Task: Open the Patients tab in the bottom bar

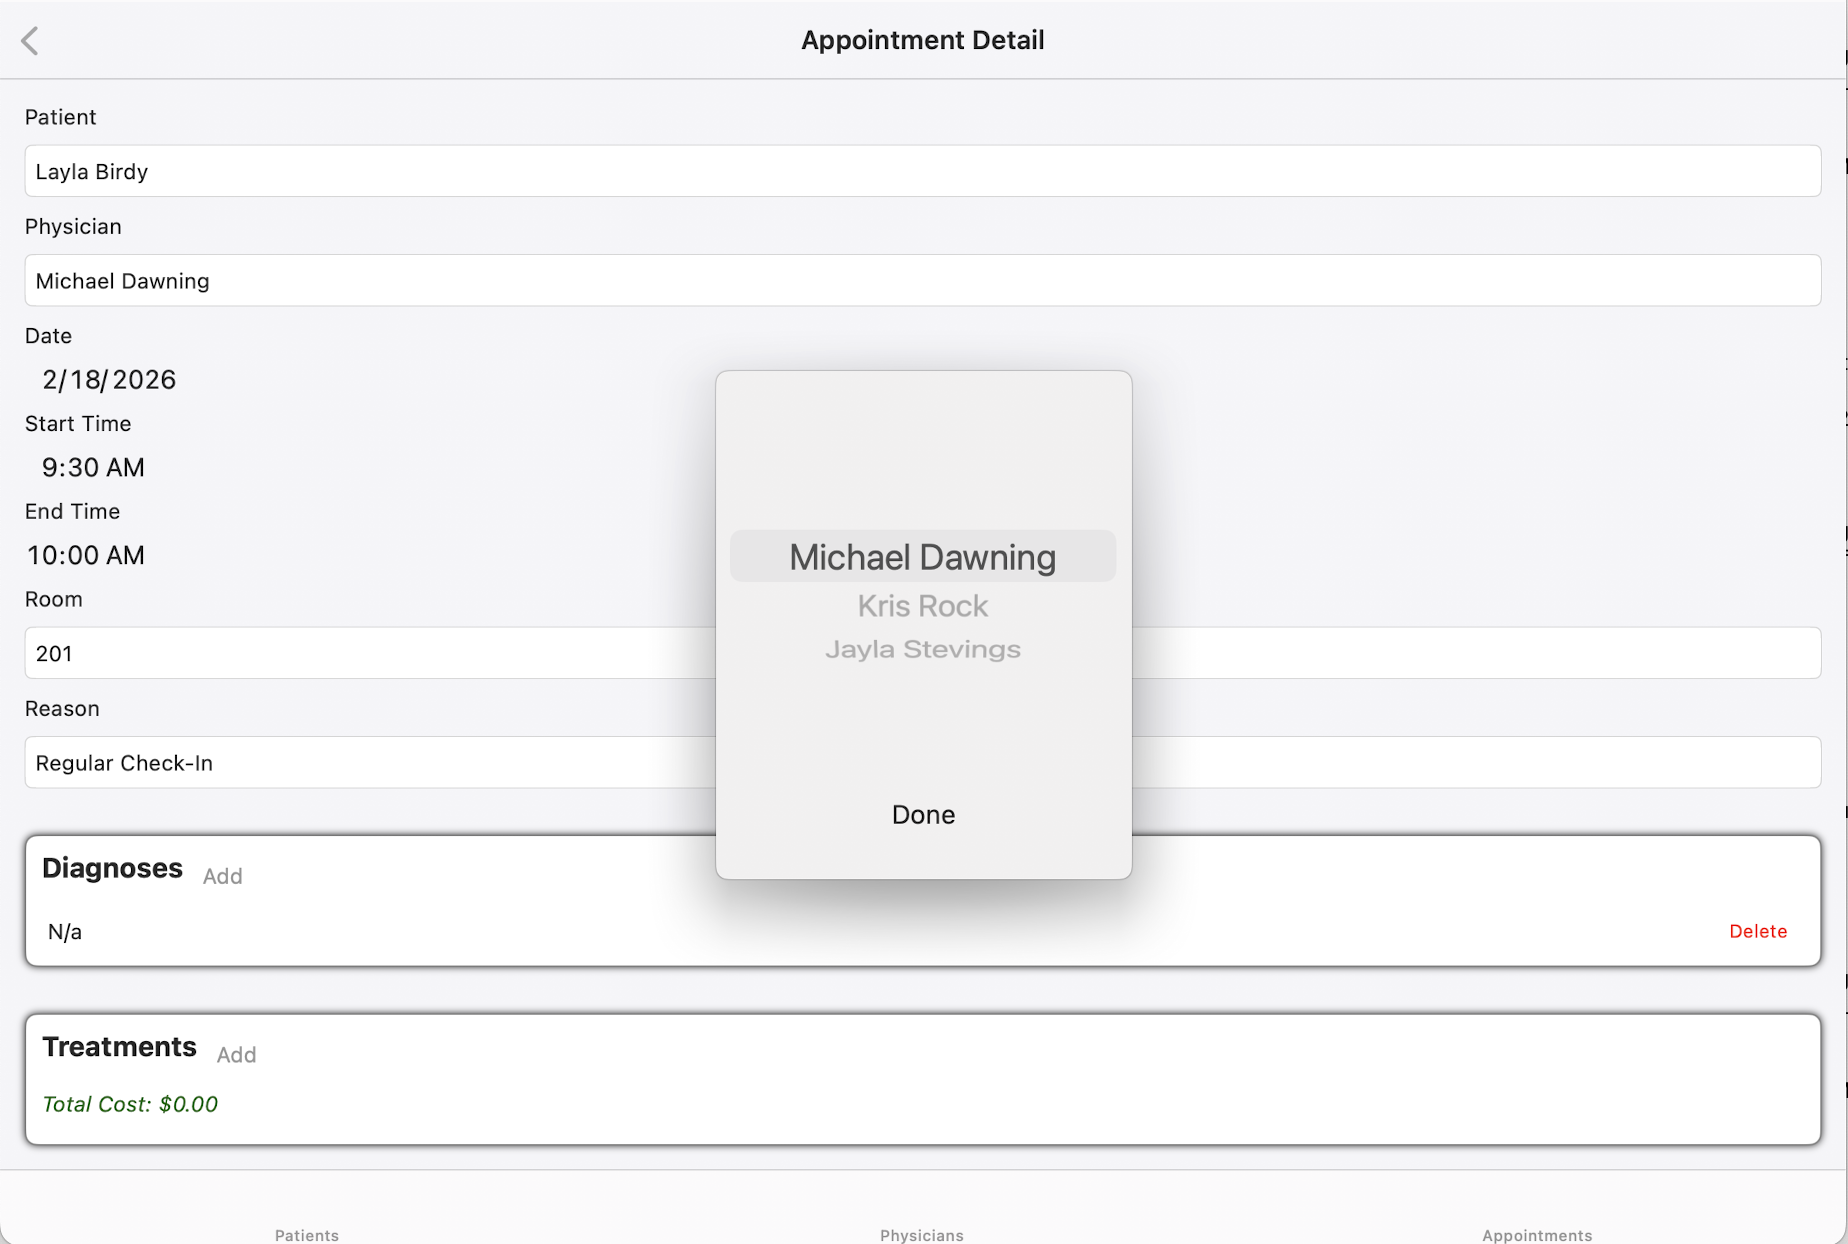Action: tap(306, 1234)
